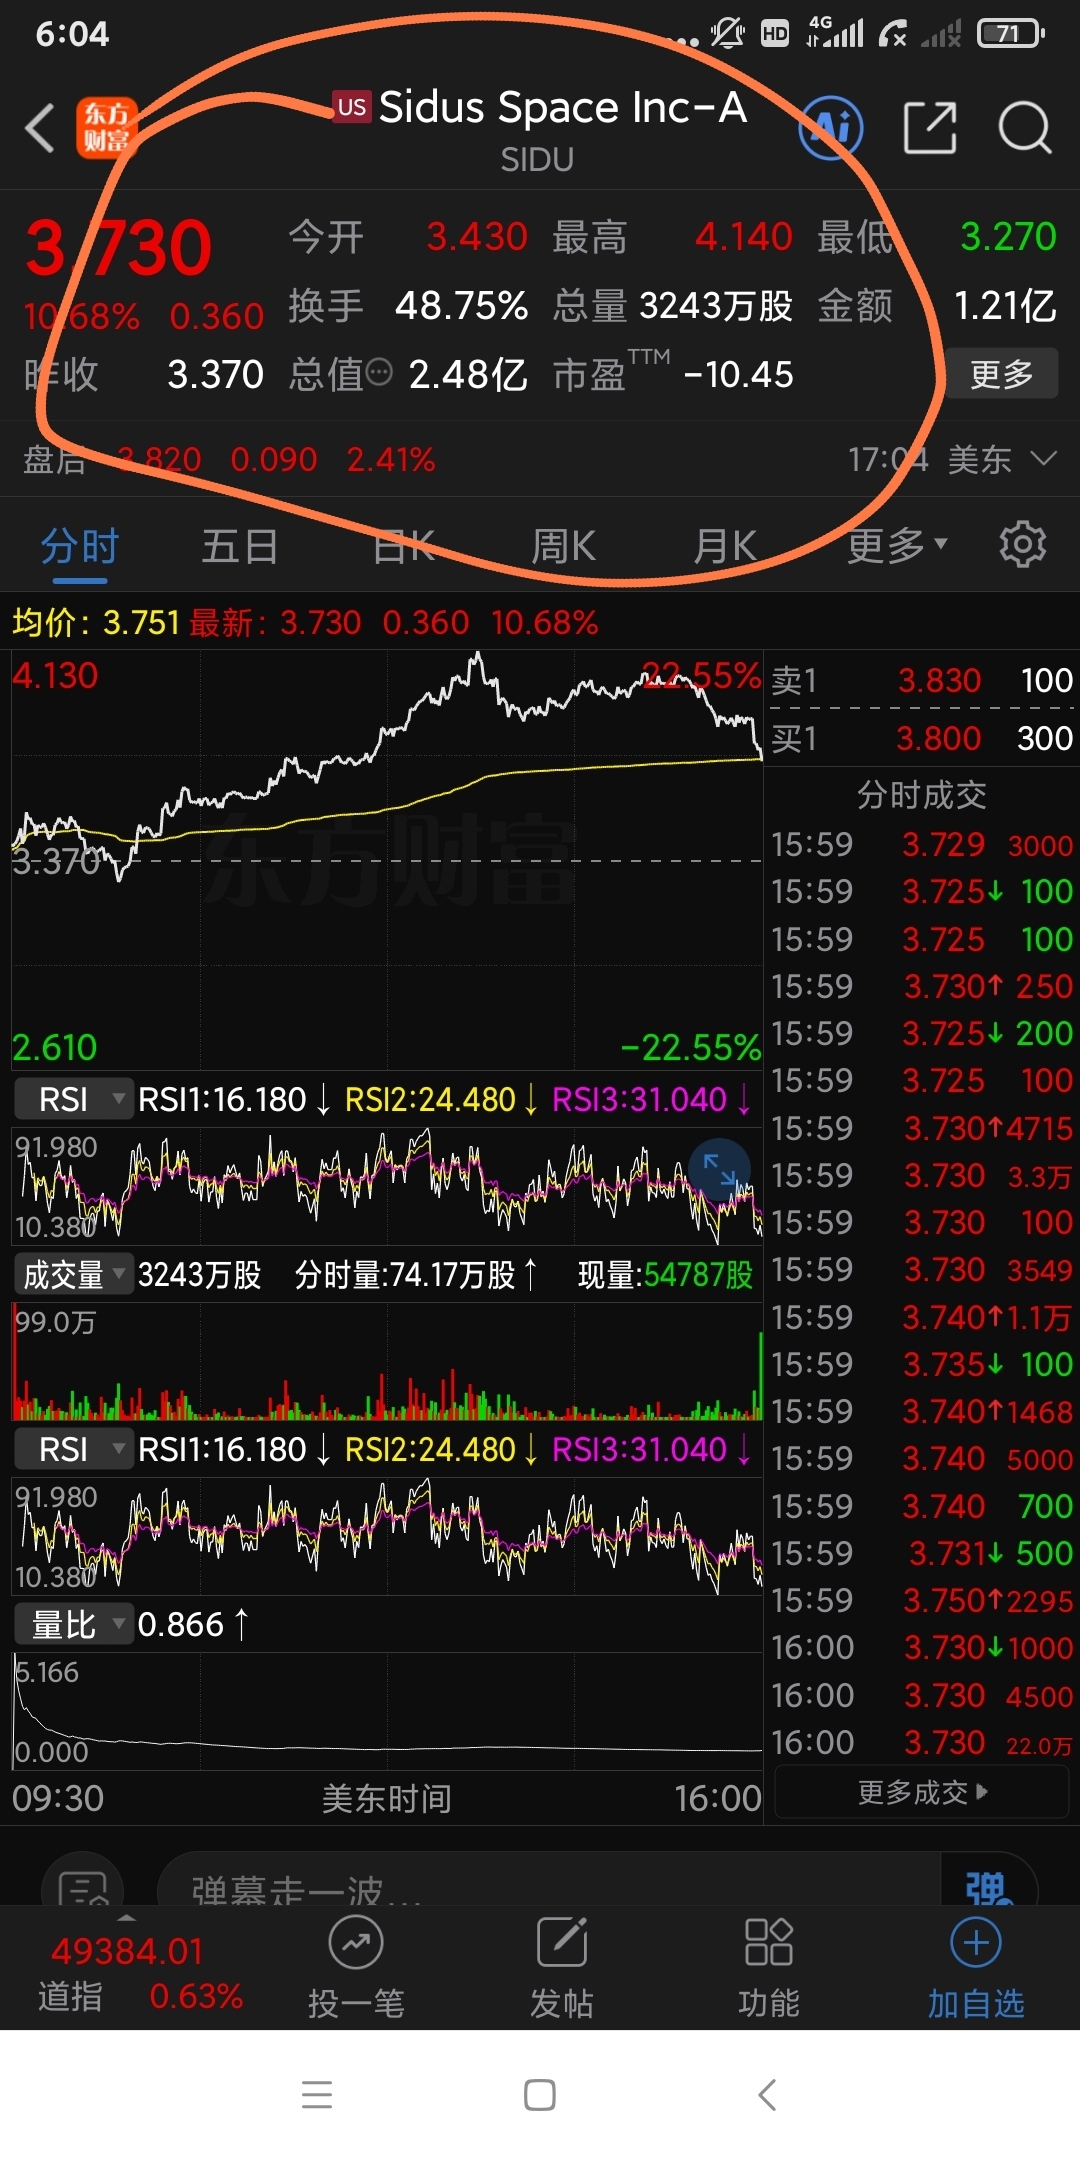Open chart settings gear icon
Screen dimensions: 1080x2160
click(x=1023, y=544)
